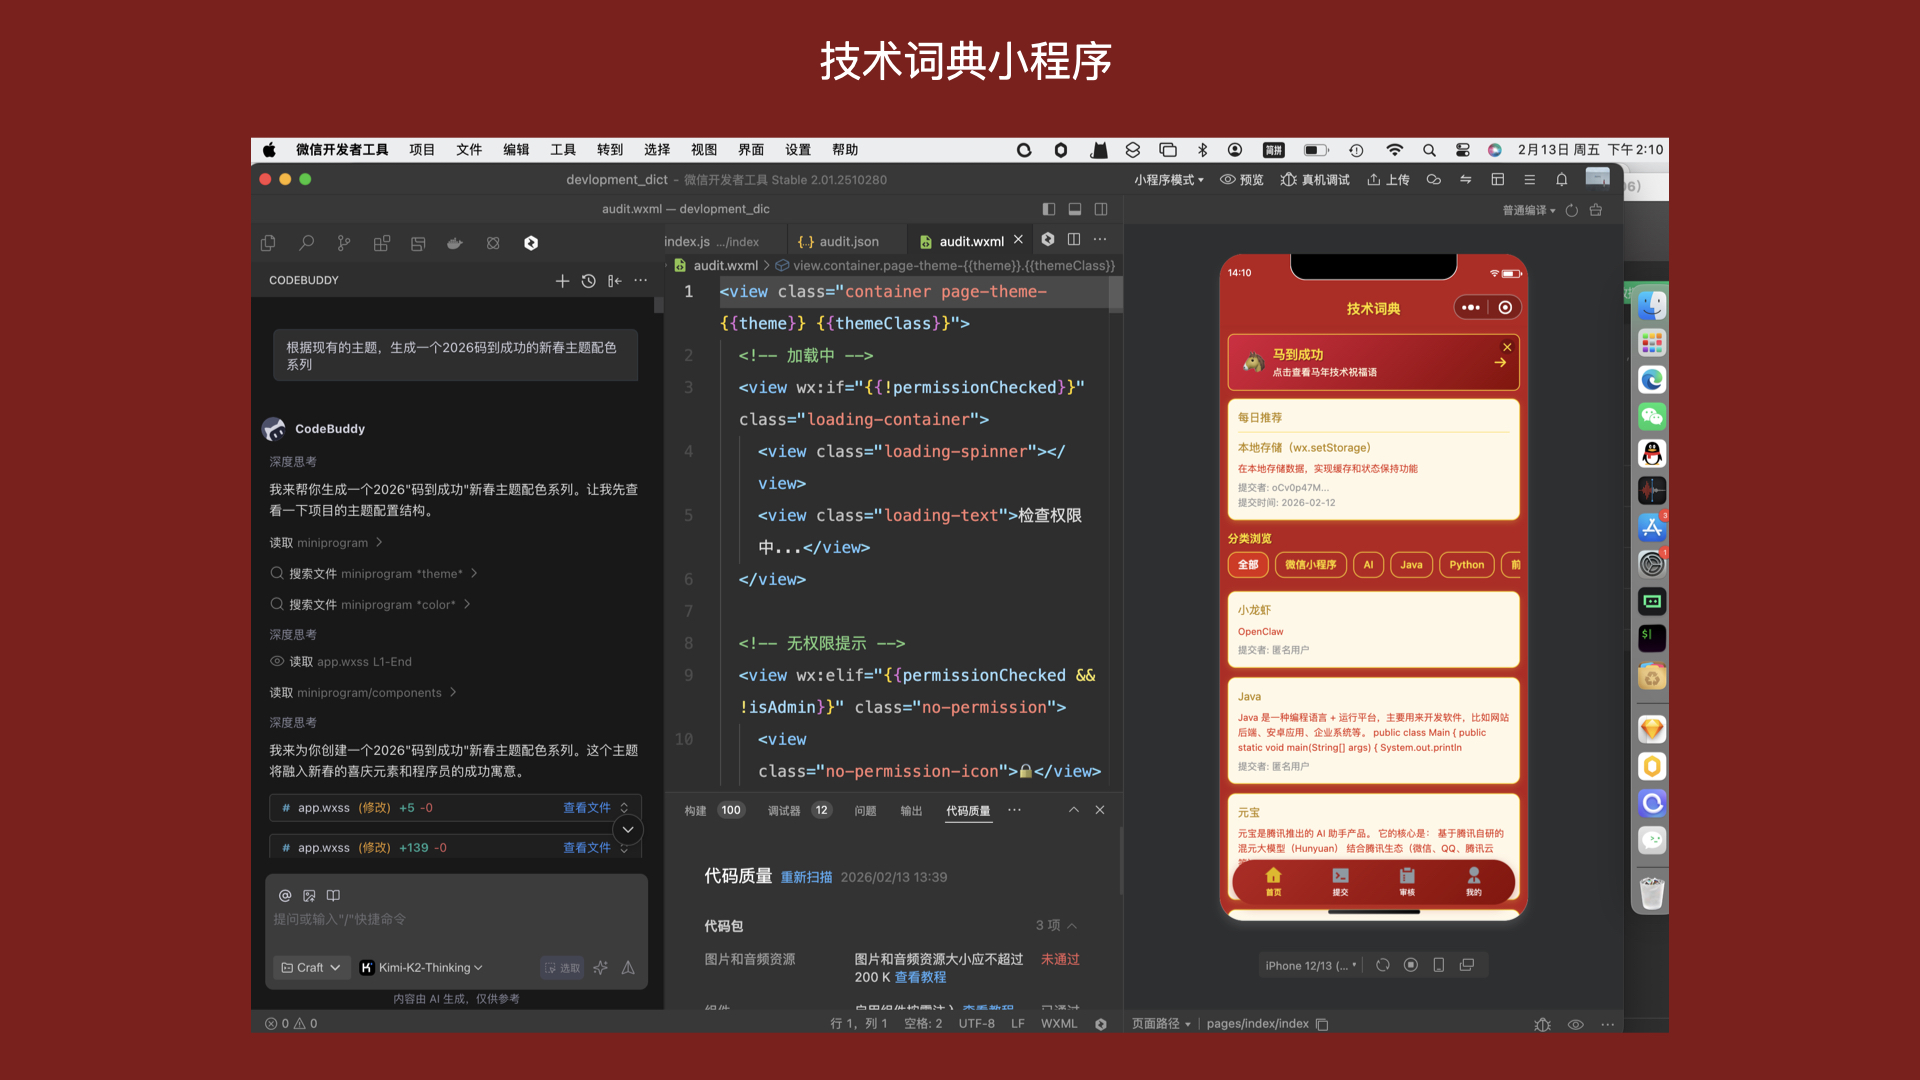The image size is (1920, 1080).
Task: Open the Docker sidebar icon
Action: pyautogui.click(x=455, y=243)
